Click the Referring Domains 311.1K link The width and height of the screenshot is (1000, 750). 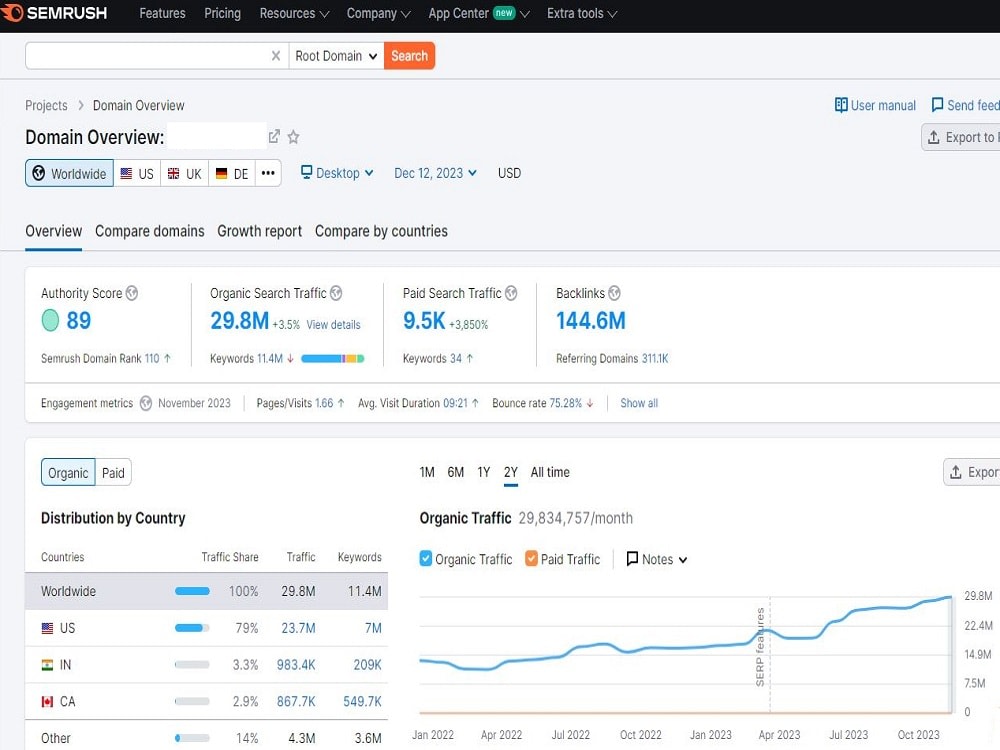[655, 358]
